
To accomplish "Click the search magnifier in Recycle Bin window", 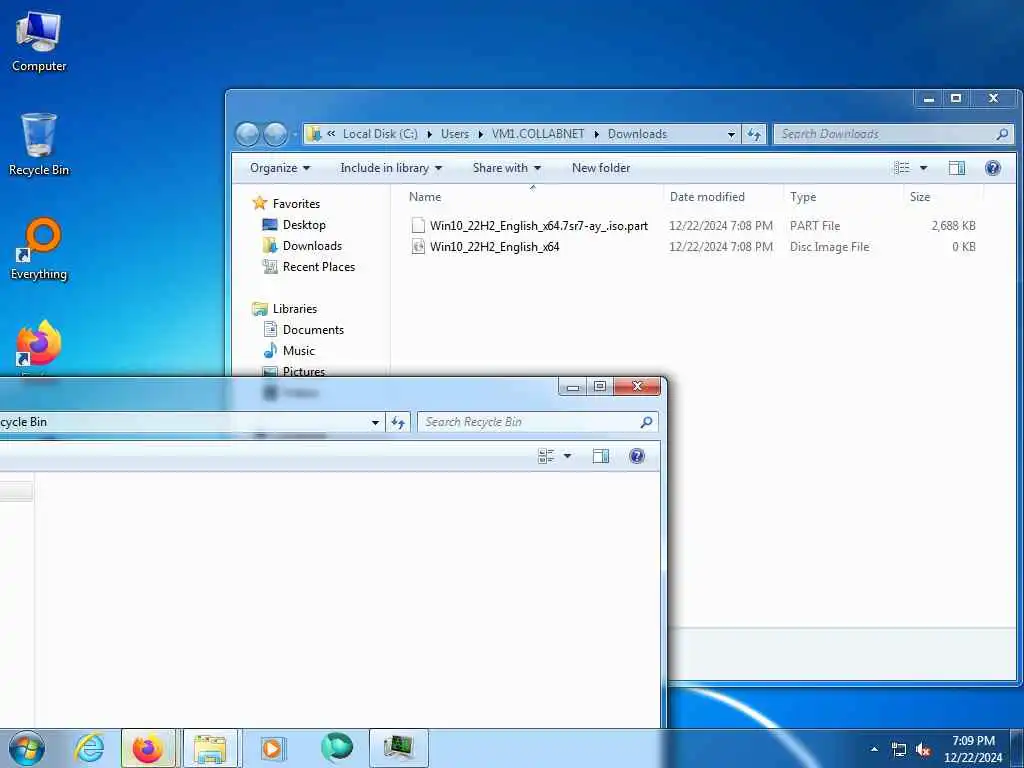I will pyautogui.click(x=646, y=423).
